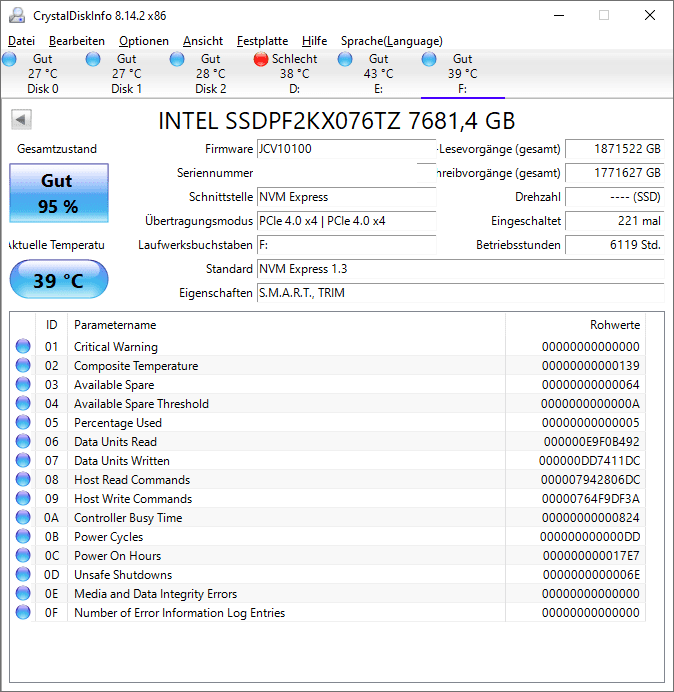The width and height of the screenshot is (674, 692).
Task: Open the Hilfe menu
Action: [x=314, y=41]
